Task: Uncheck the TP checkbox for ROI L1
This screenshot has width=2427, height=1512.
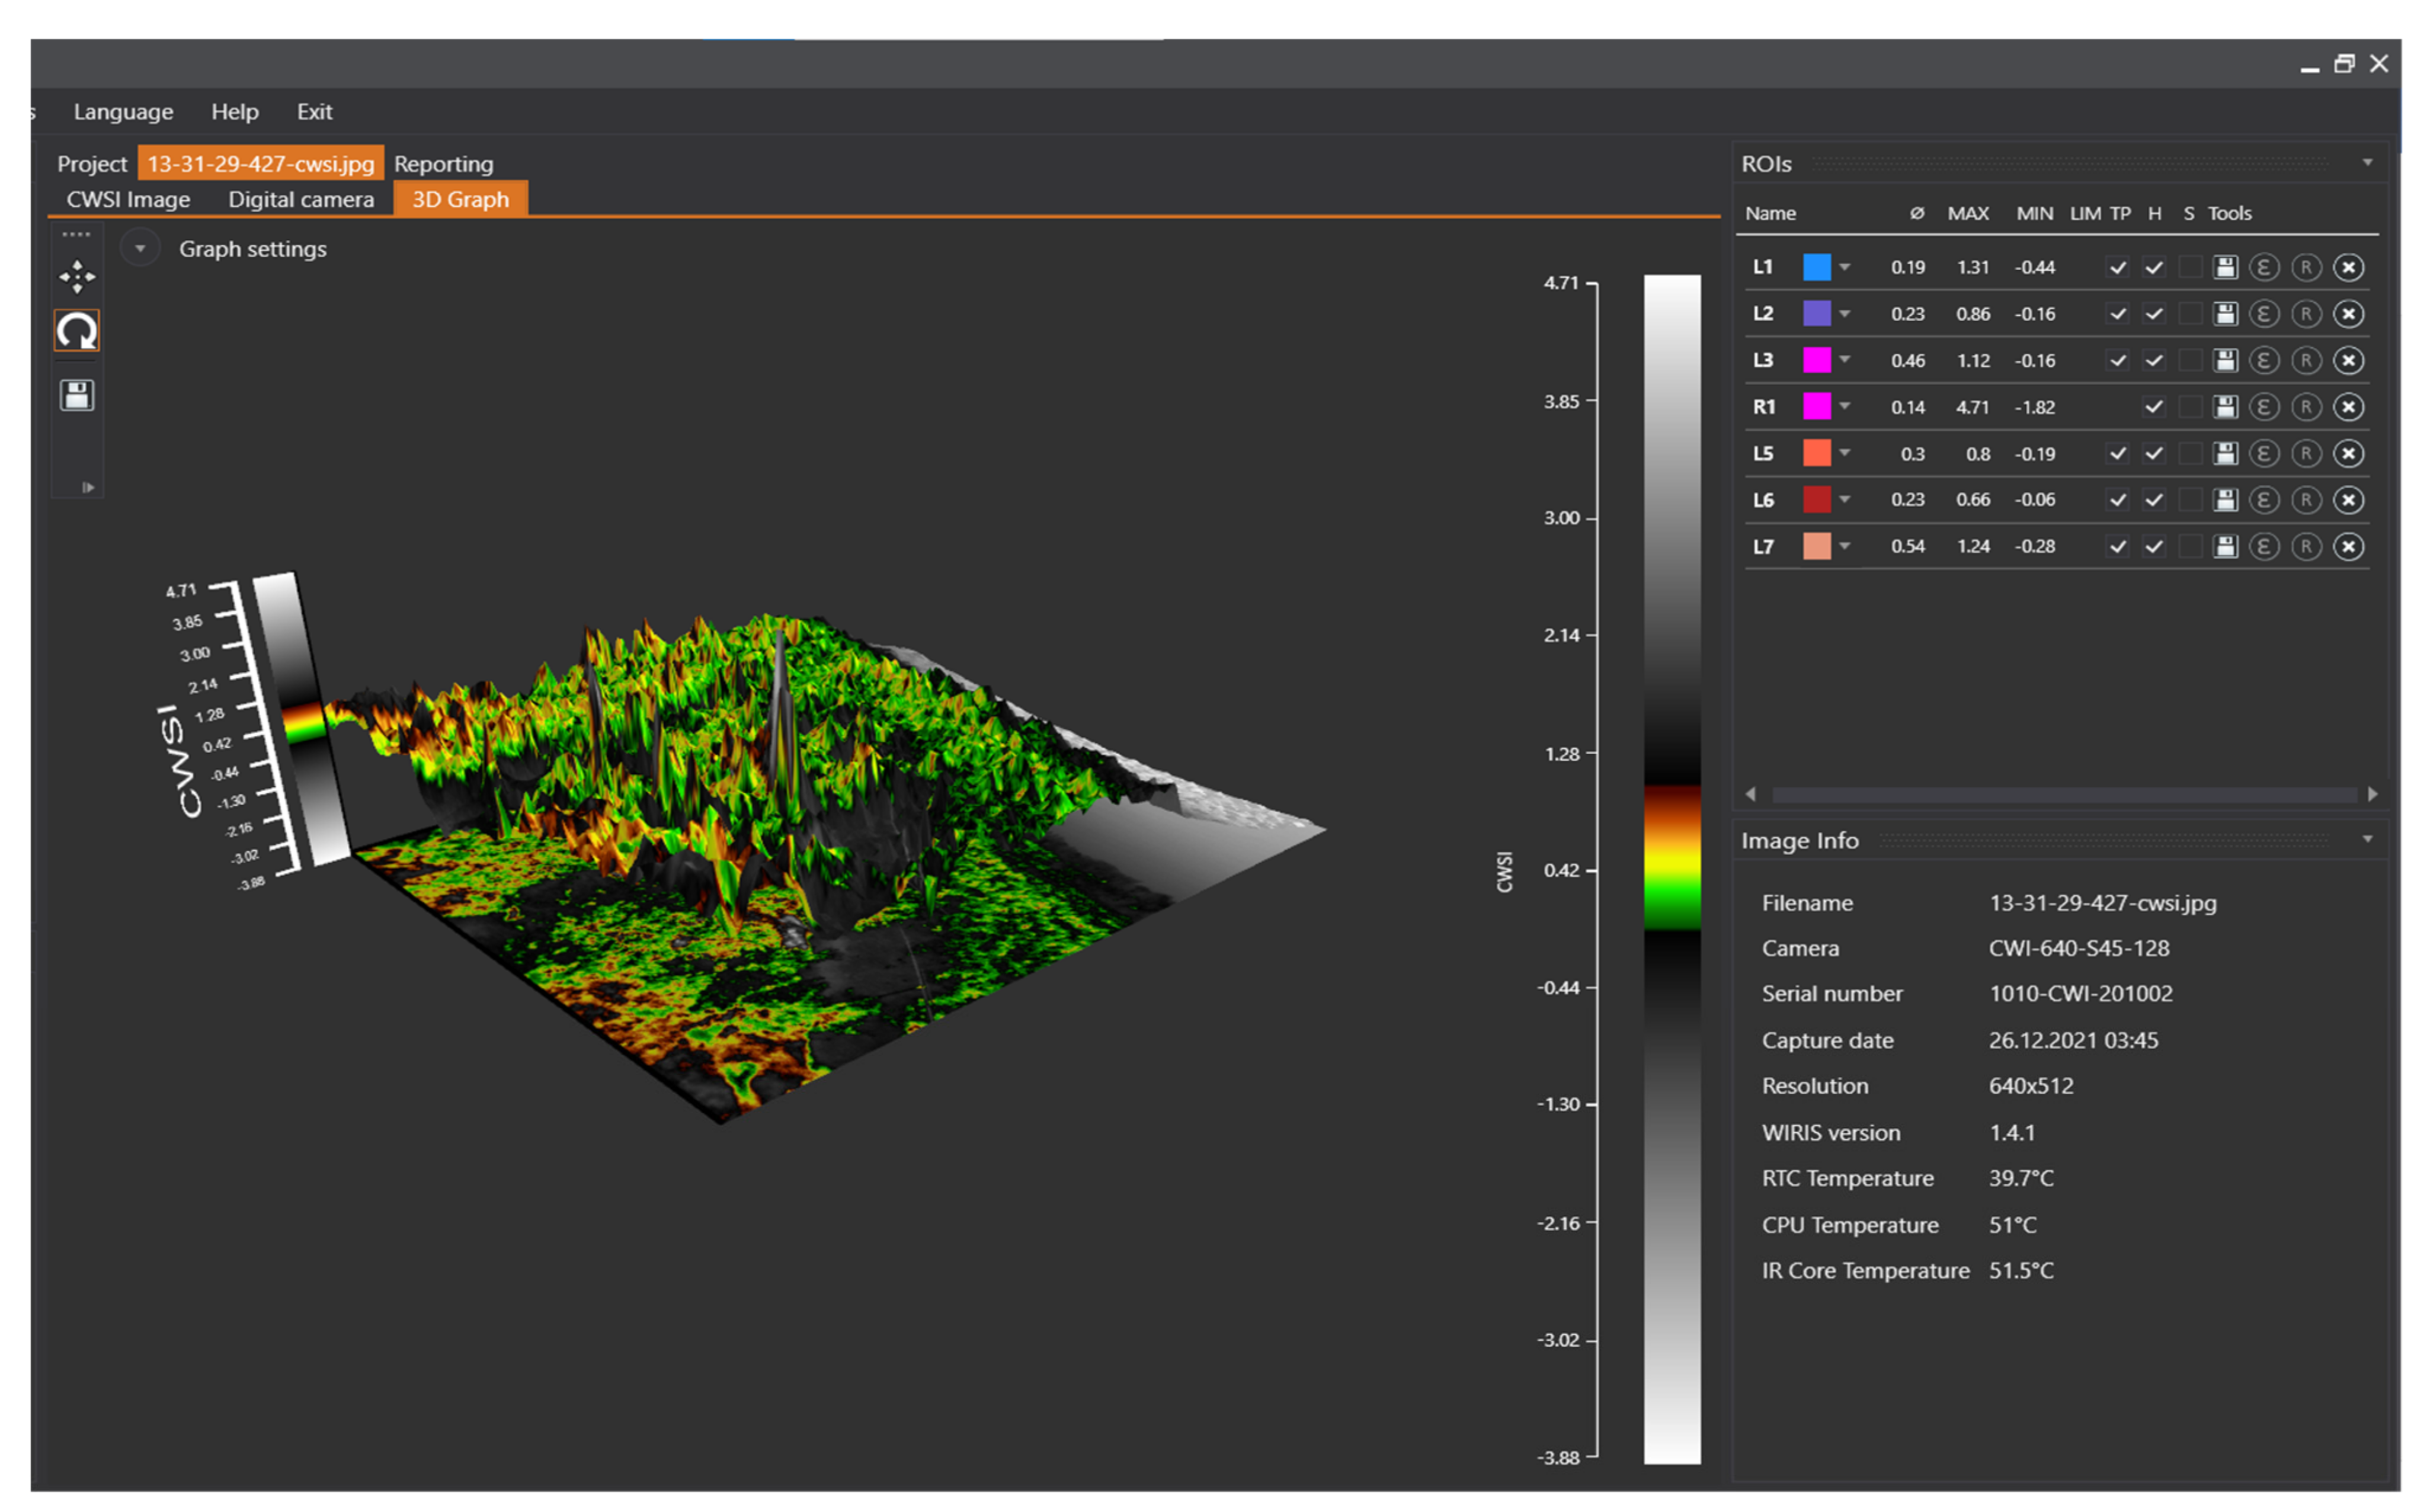Action: point(2117,267)
